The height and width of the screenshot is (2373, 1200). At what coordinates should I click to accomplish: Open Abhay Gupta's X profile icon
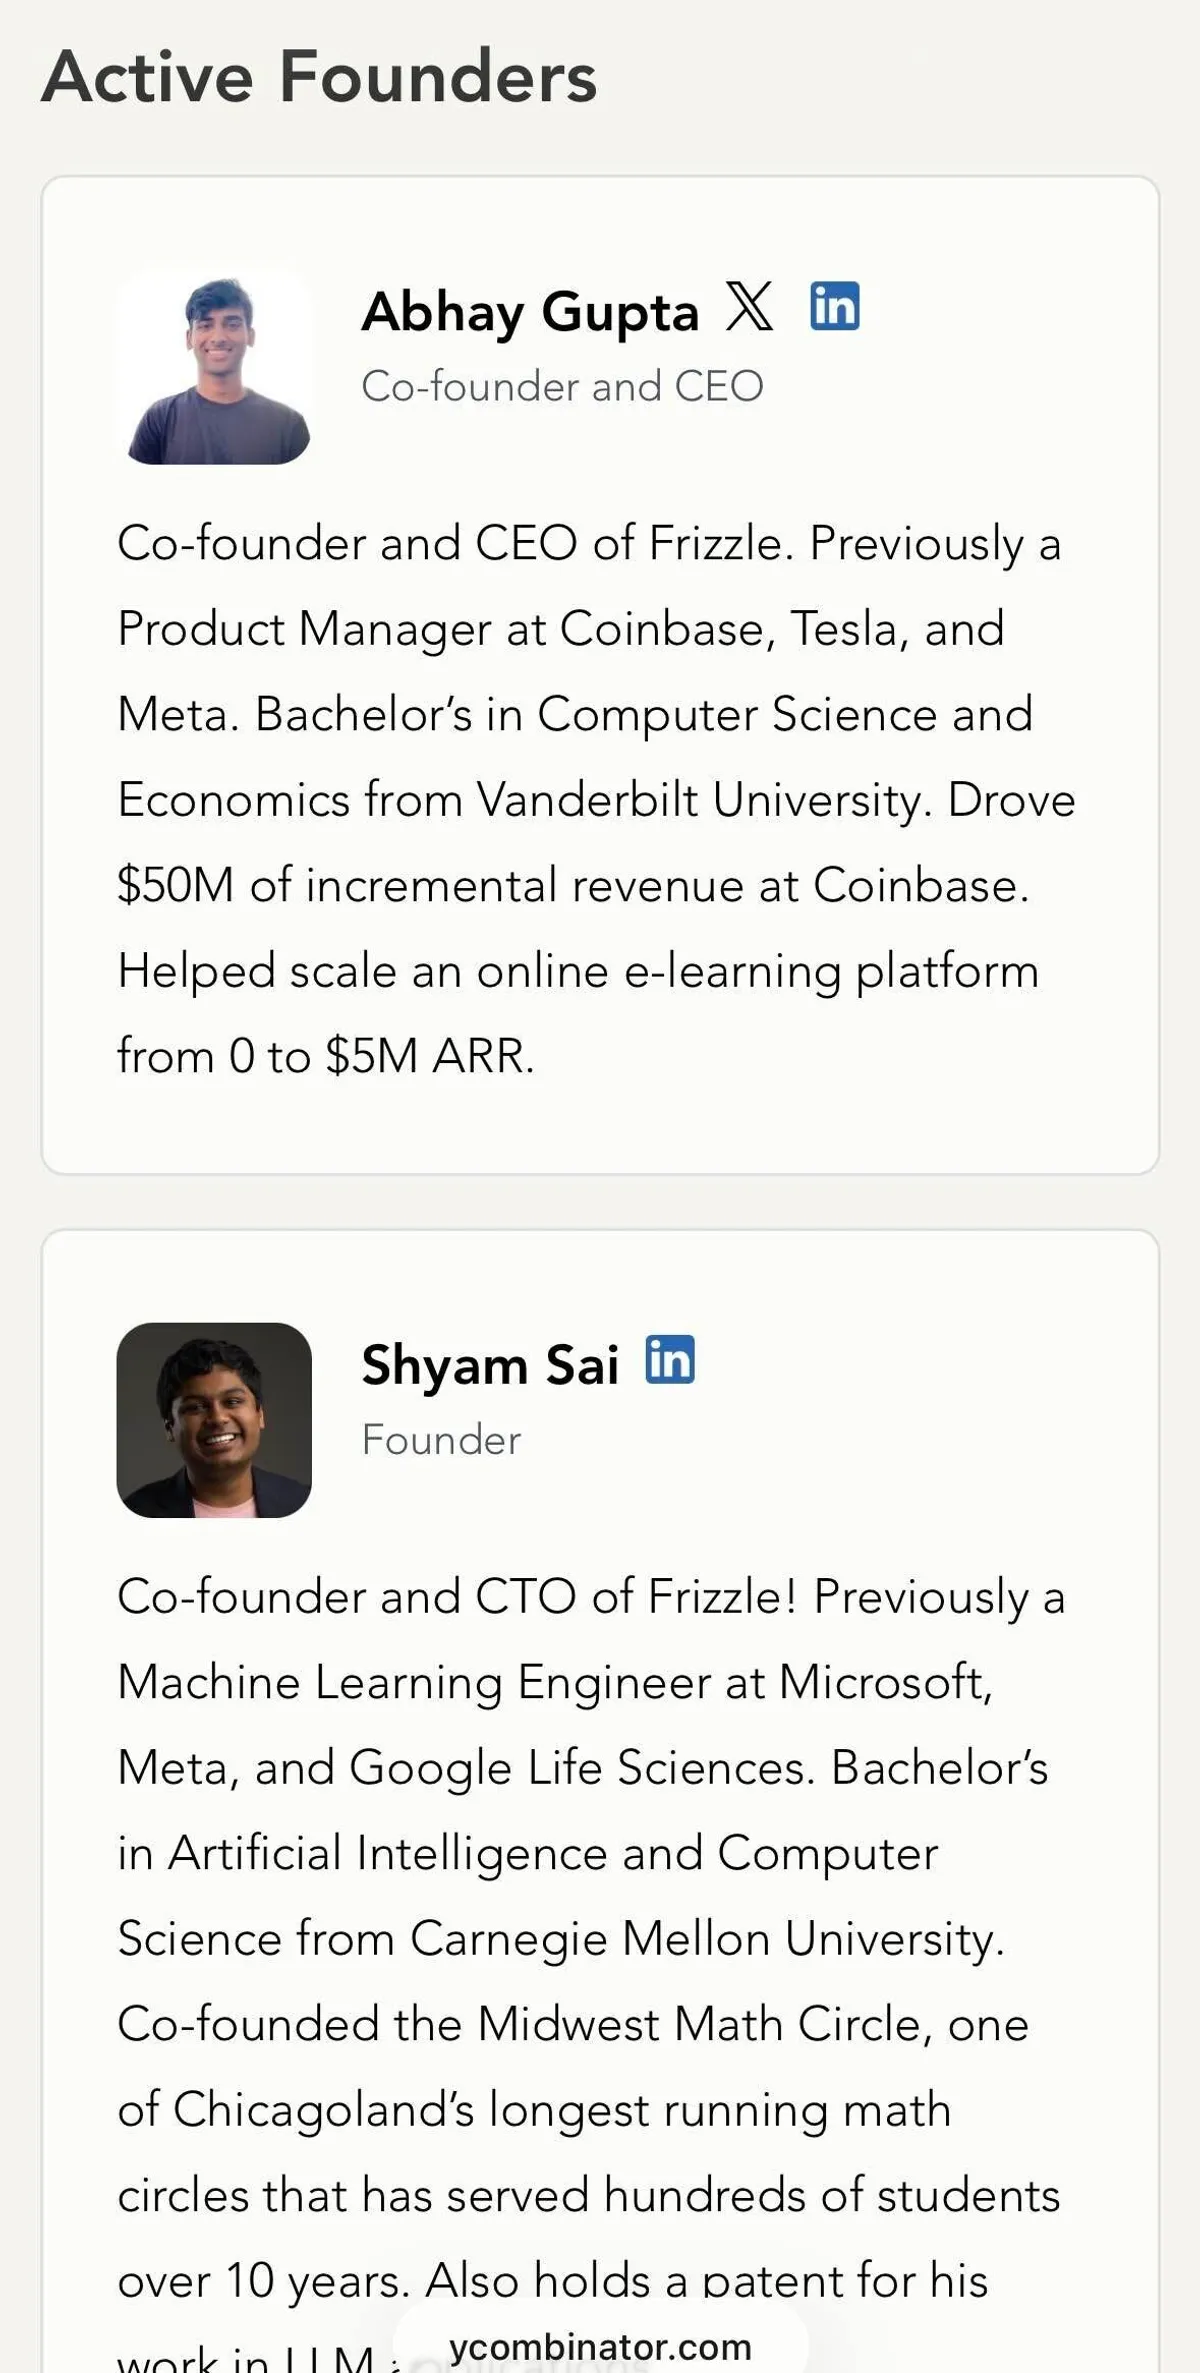[x=749, y=306]
